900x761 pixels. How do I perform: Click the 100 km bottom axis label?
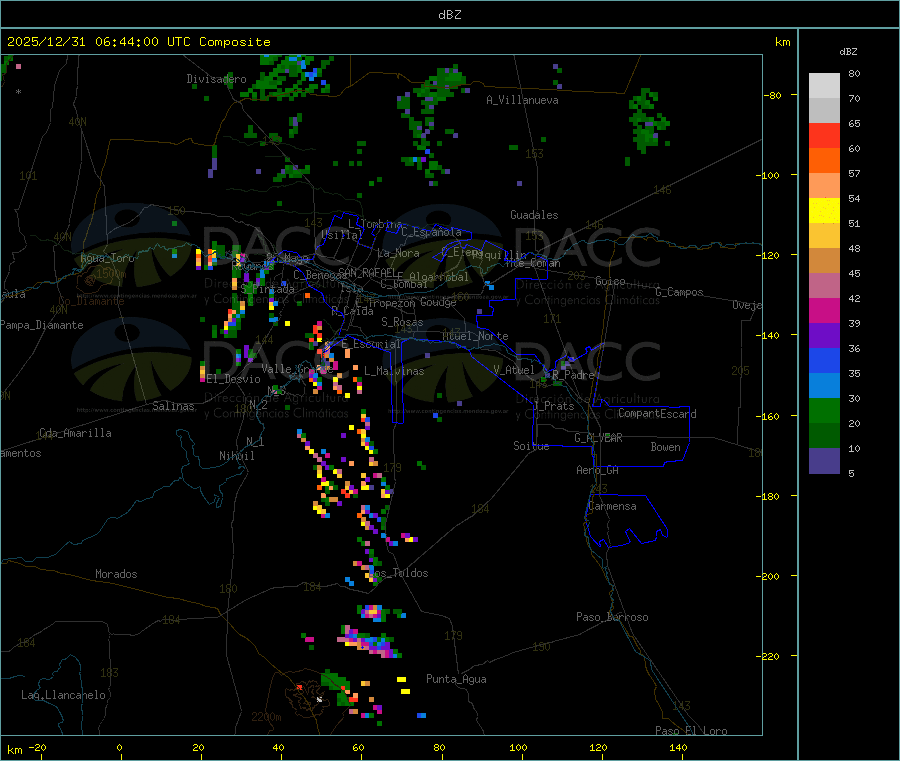point(518,747)
